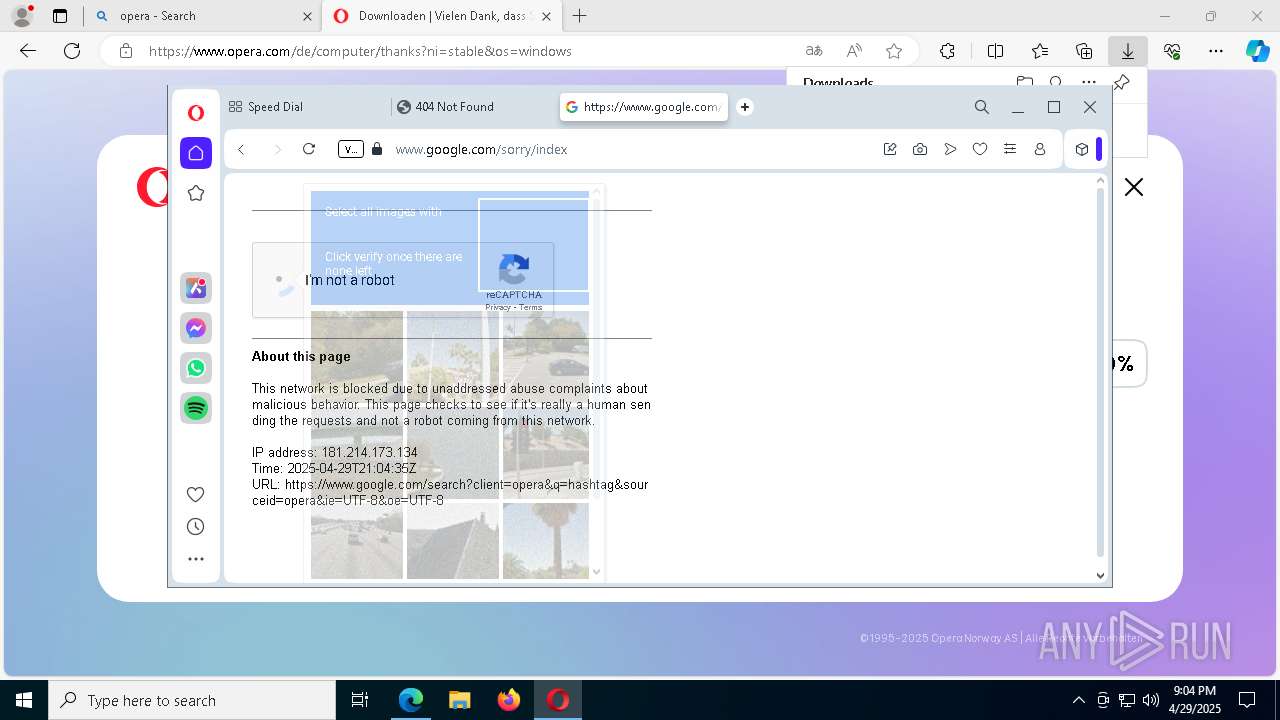
Task: Switch to the Speed Dial tab
Action: pos(306,107)
